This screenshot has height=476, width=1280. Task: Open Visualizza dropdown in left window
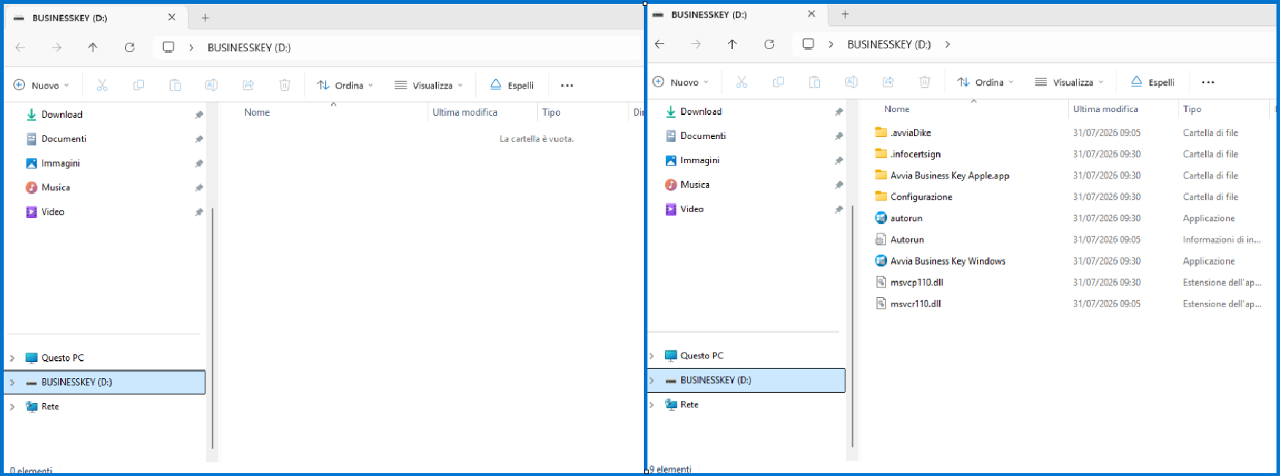point(429,85)
